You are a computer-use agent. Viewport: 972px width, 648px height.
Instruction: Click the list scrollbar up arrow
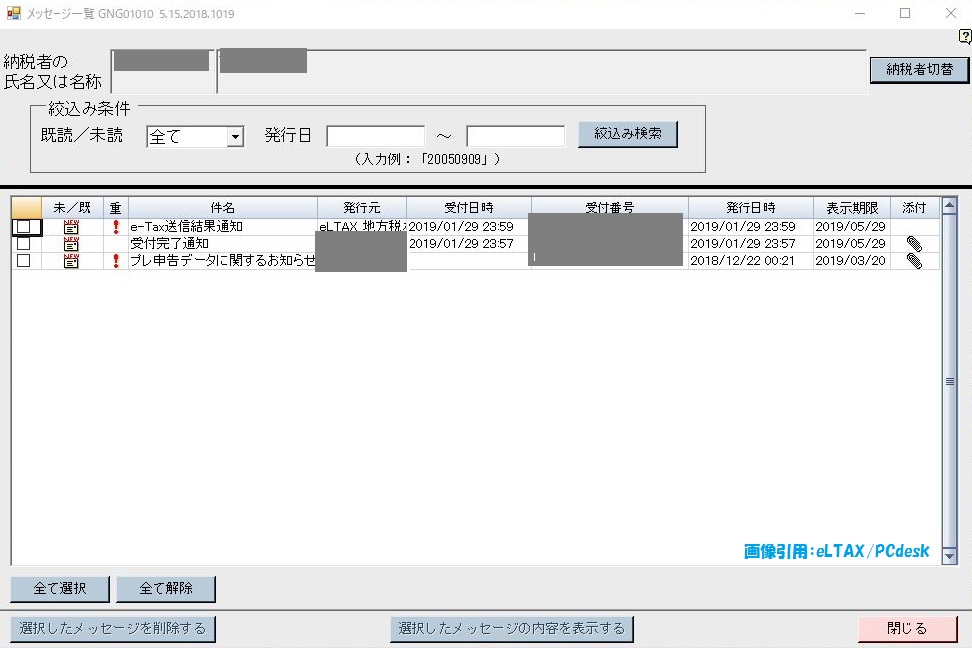click(x=949, y=205)
